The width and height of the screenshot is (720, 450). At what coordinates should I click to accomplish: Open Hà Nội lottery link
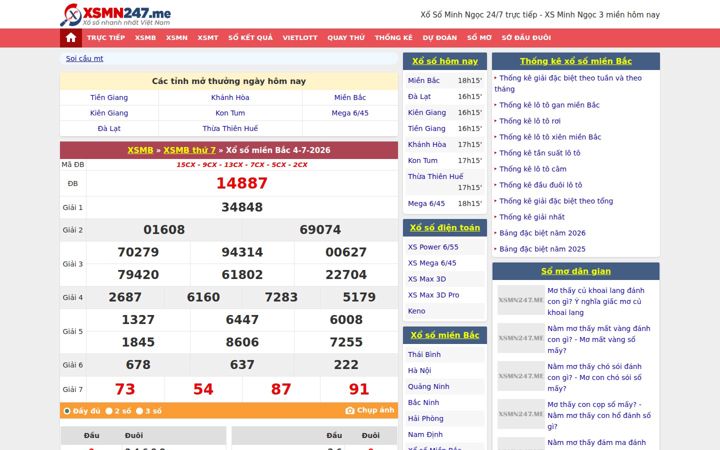click(x=420, y=371)
